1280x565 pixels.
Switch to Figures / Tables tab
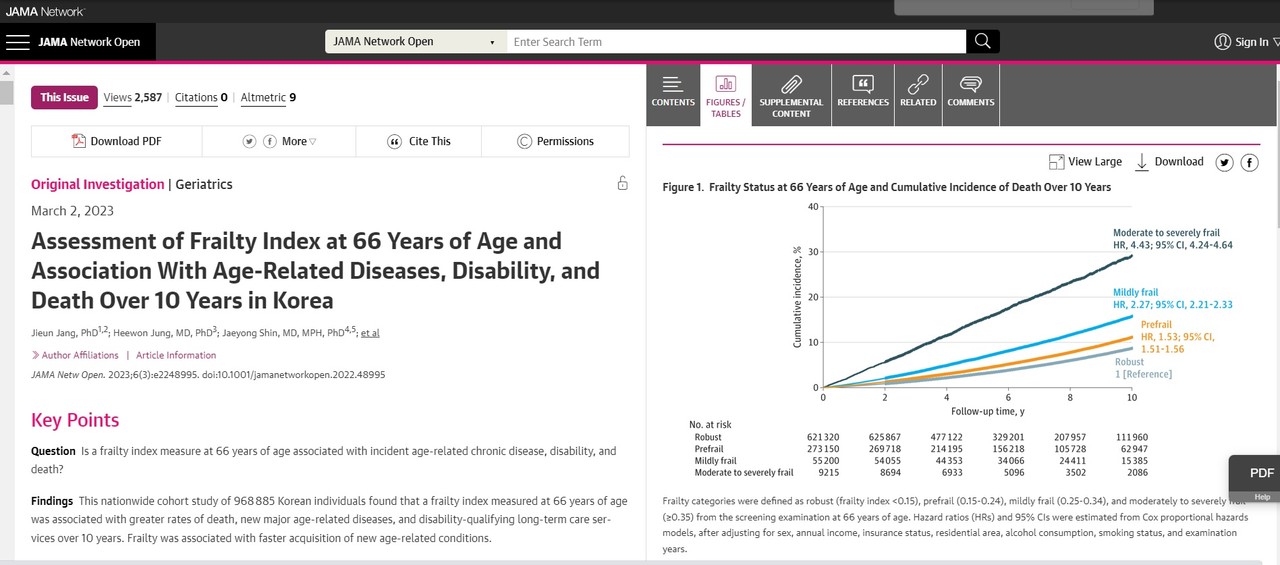[726, 95]
